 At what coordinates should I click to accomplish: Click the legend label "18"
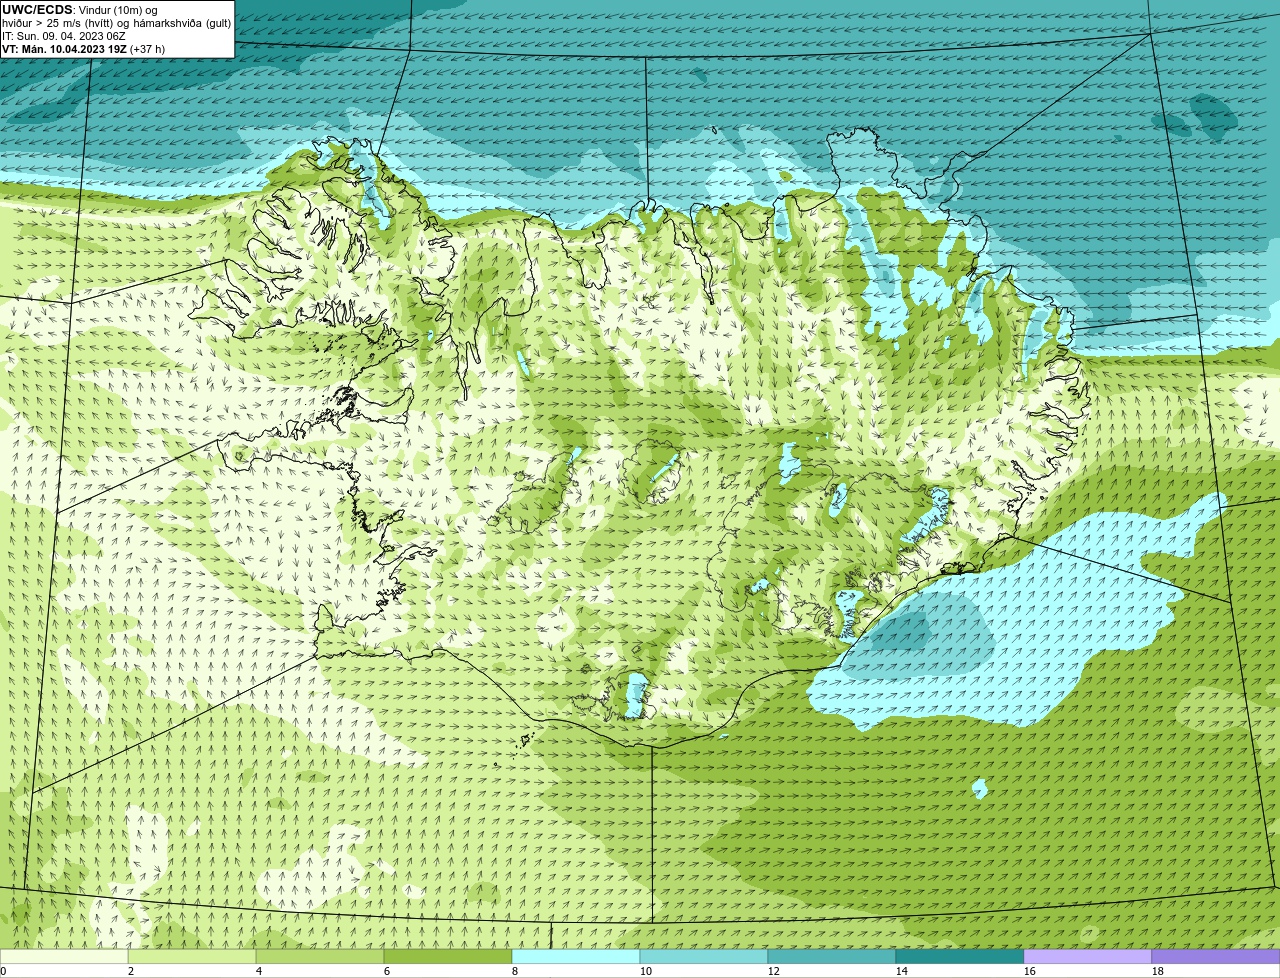[1158, 971]
